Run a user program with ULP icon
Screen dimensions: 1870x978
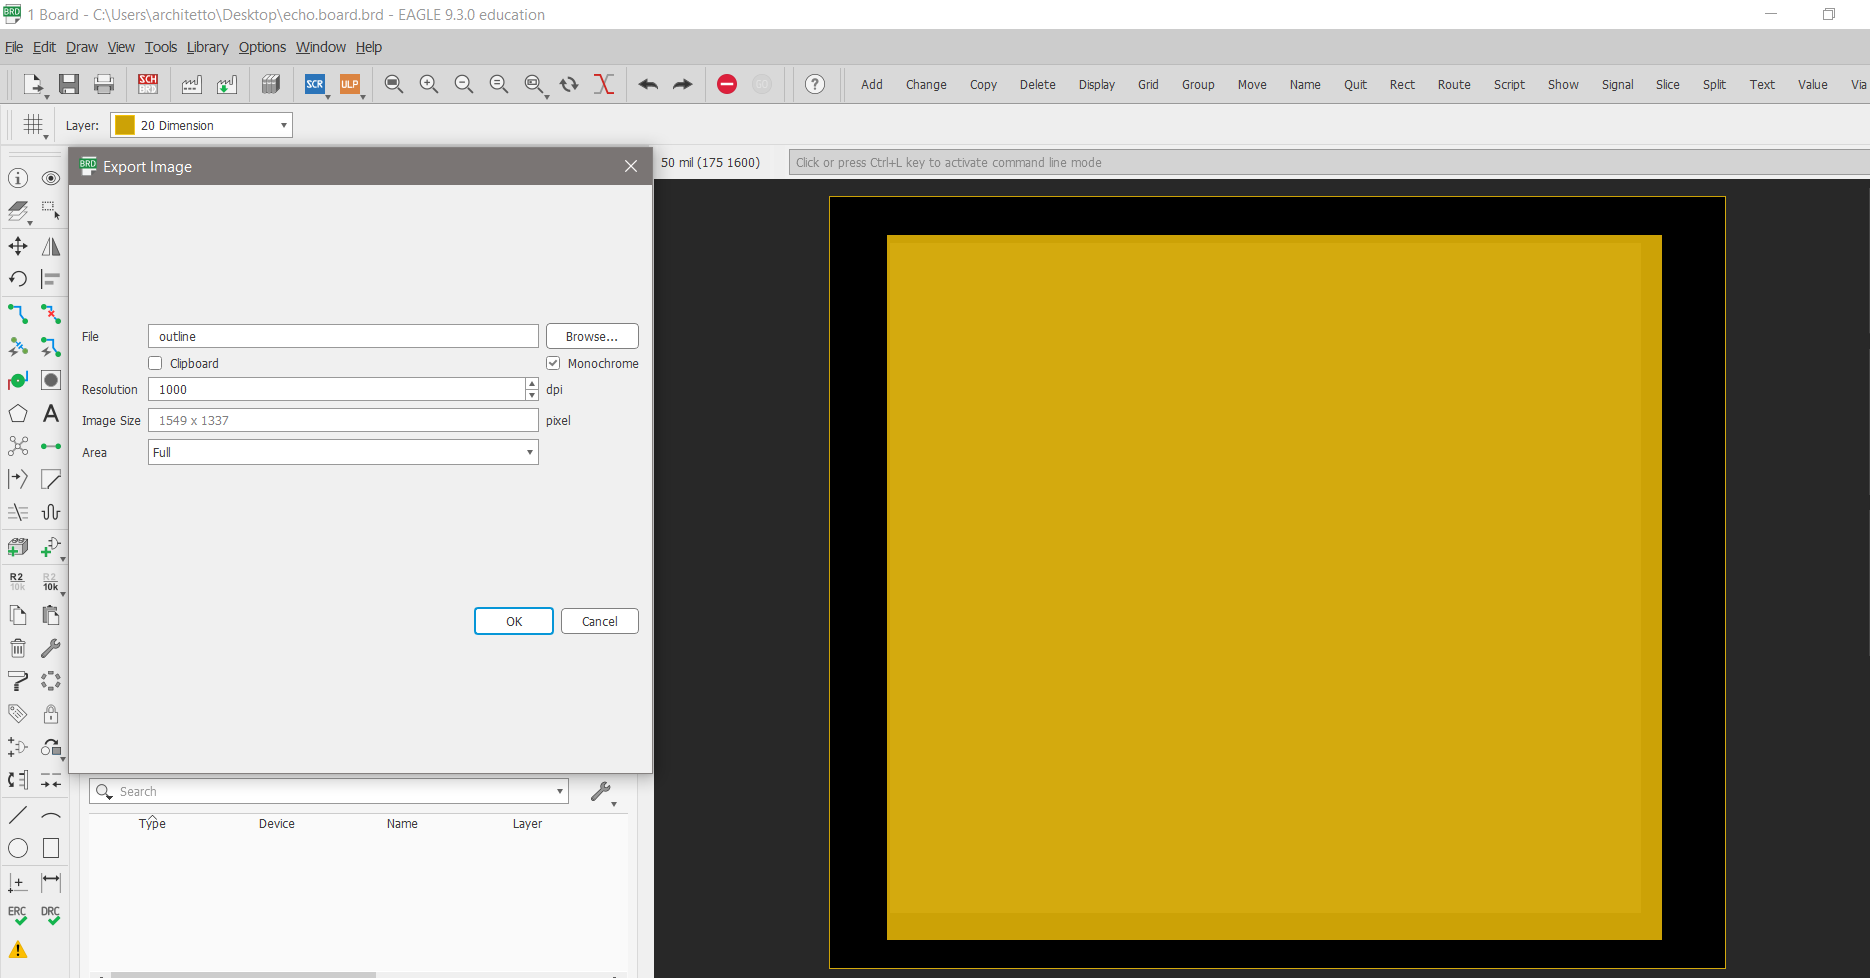349,84
